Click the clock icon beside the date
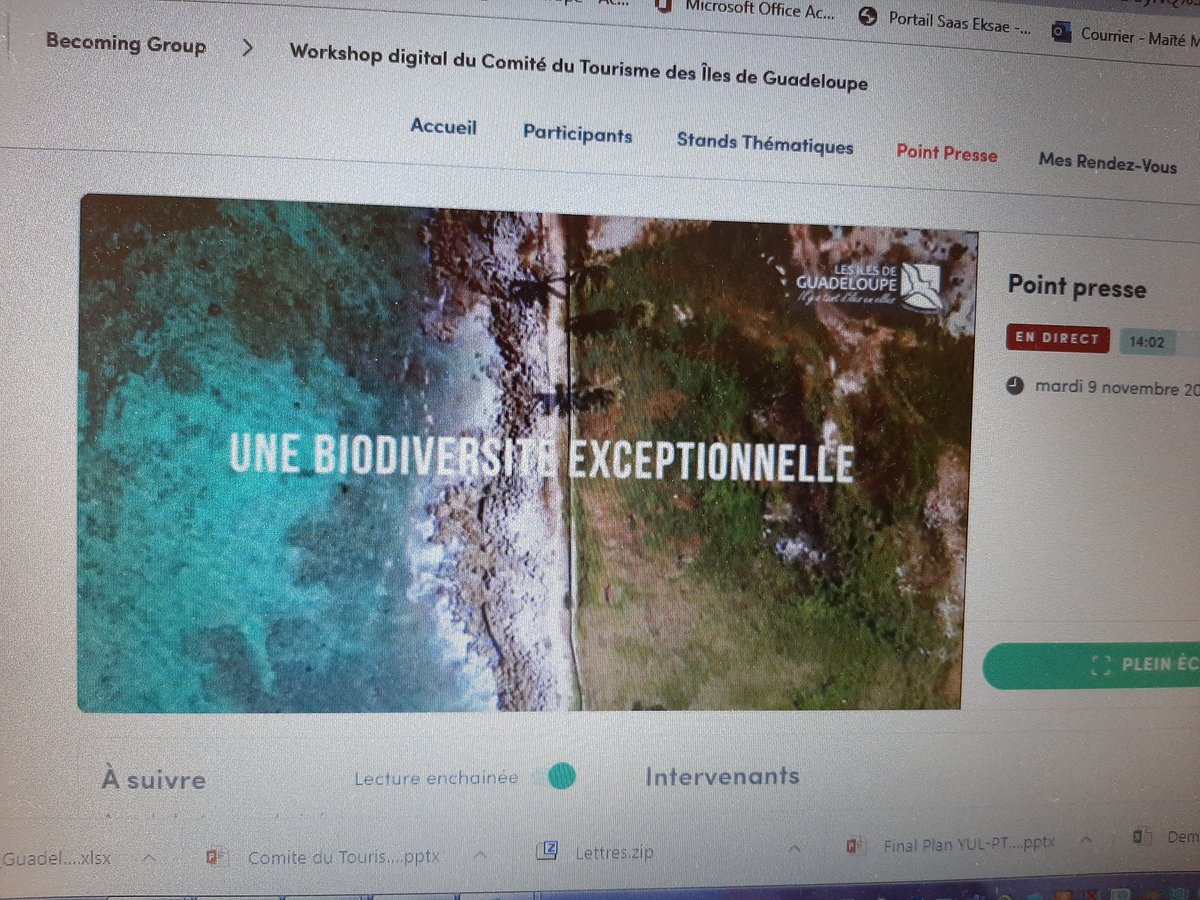The width and height of the screenshot is (1200, 900). click(1015, 384)
